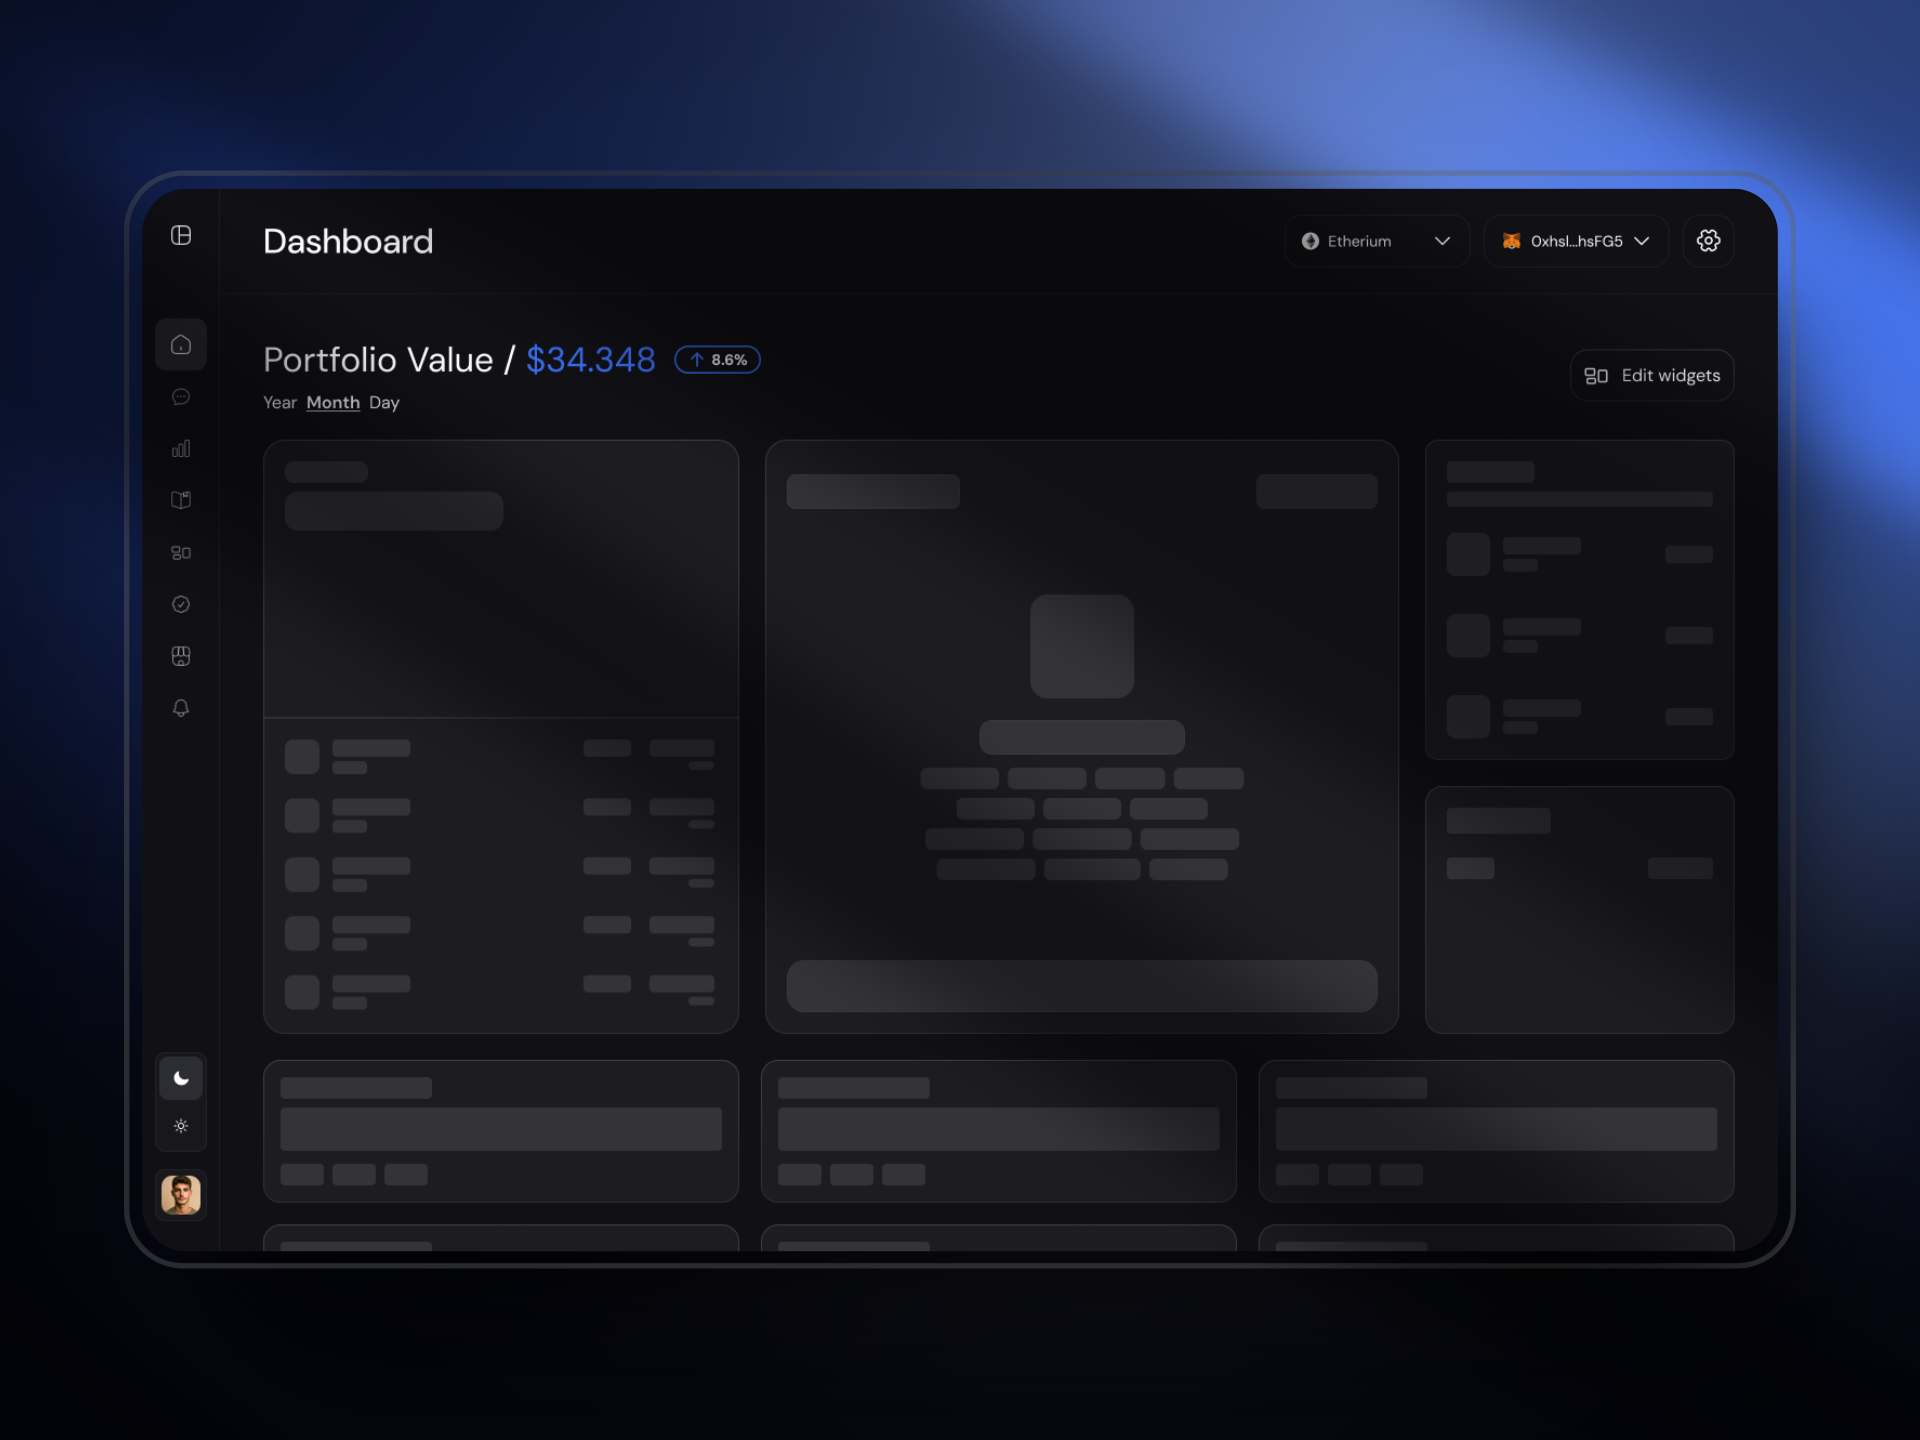1920x1440 pixels.
Task: Click the Edit widgets button
Action: click(x=1652, y=375)
